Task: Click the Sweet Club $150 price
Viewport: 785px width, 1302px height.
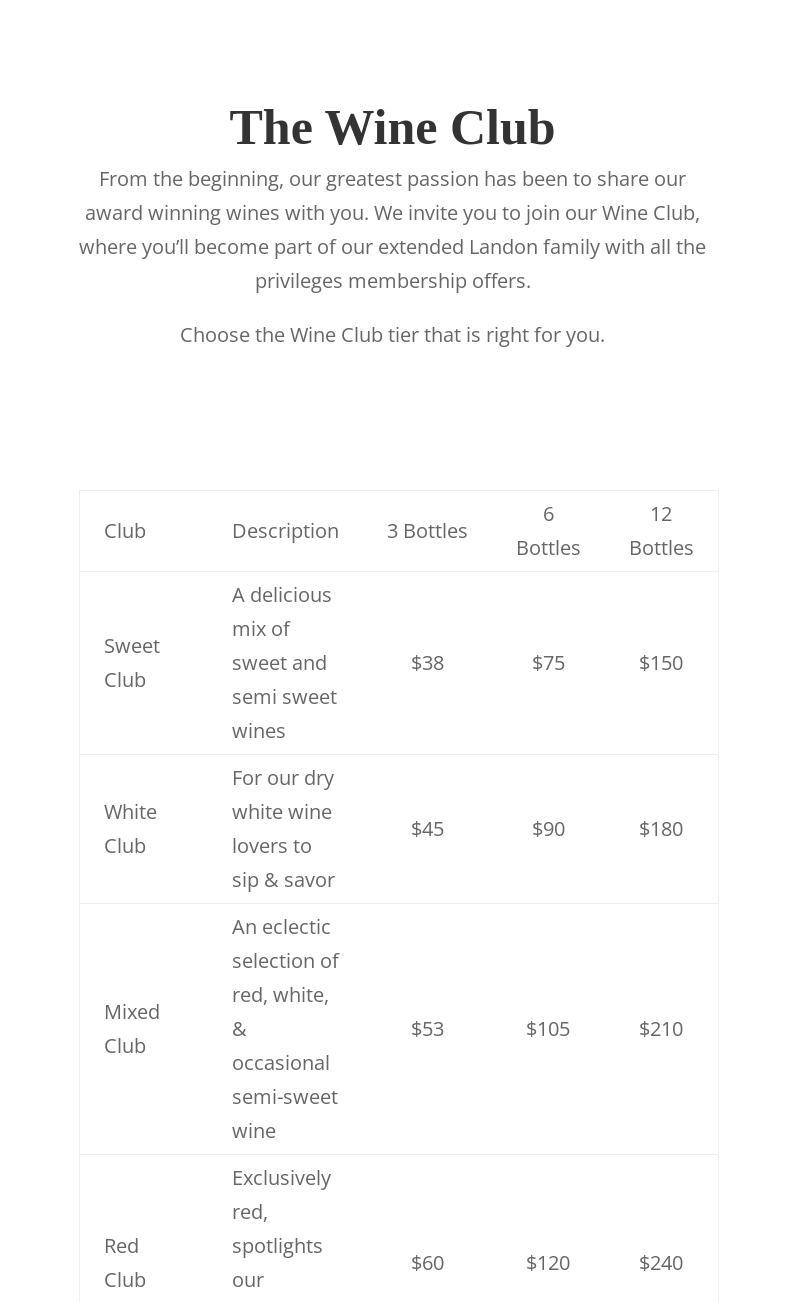Action: click(x=661, y=663)
